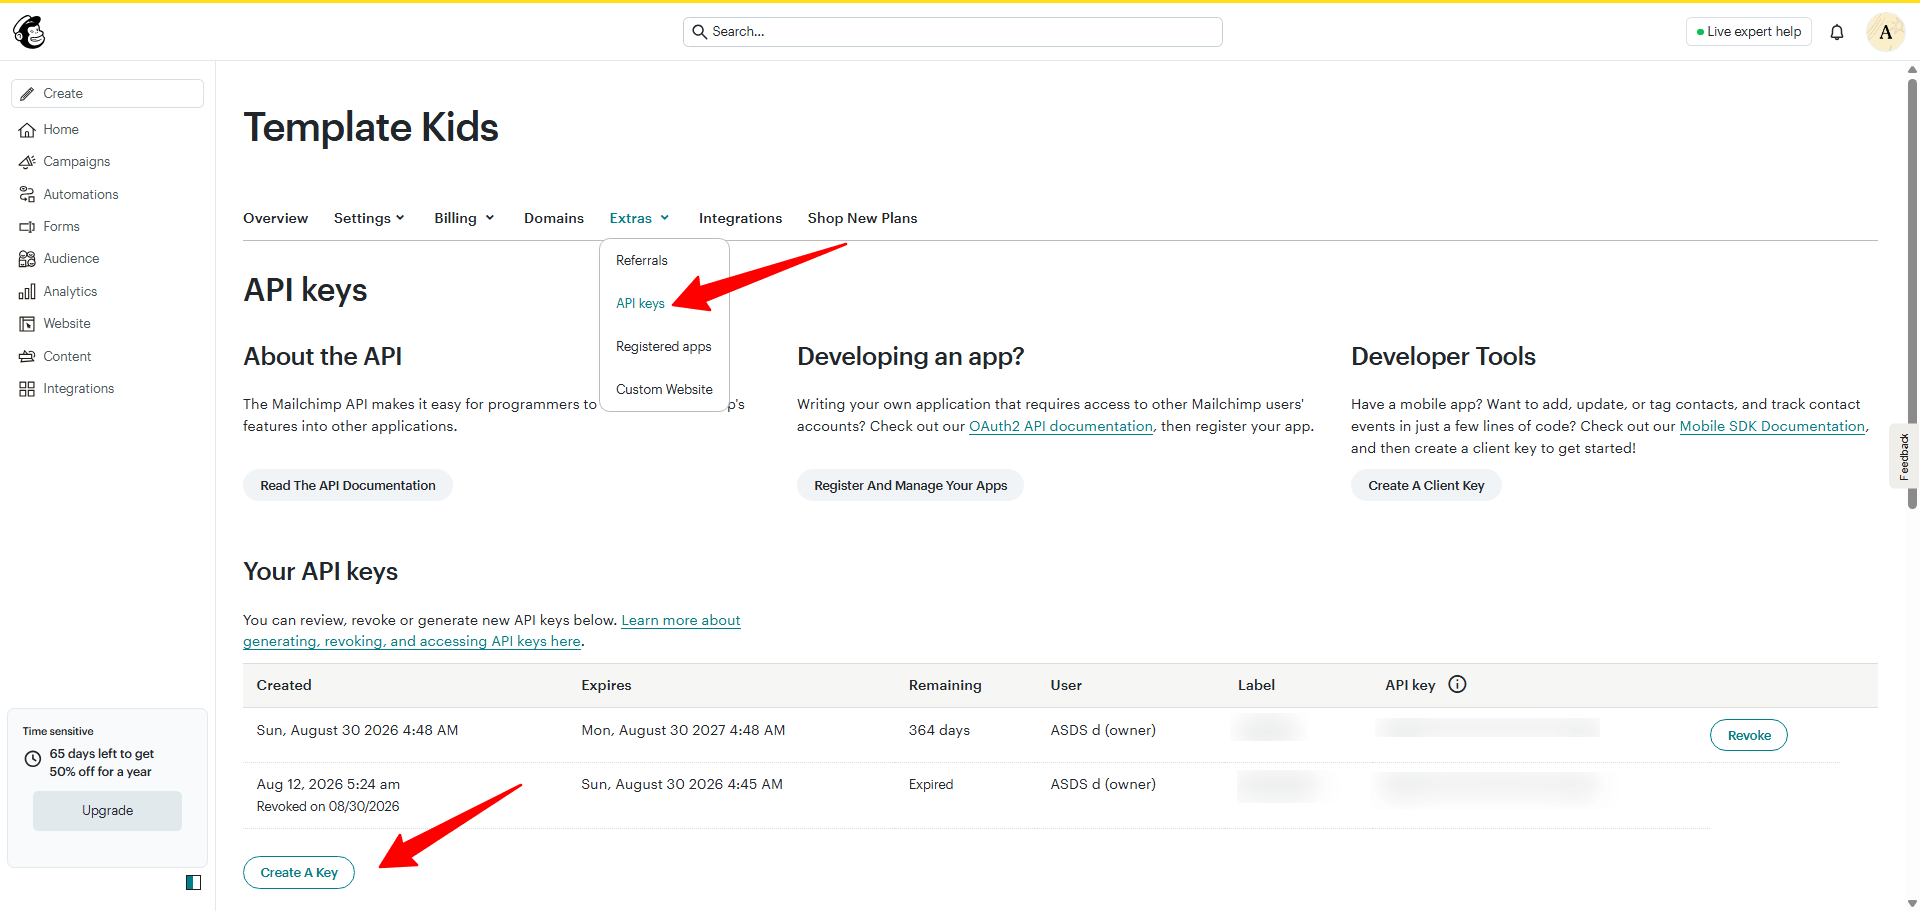Go to Audience in sidebar
Screen dimensions: 1920x911
[71, 259]
